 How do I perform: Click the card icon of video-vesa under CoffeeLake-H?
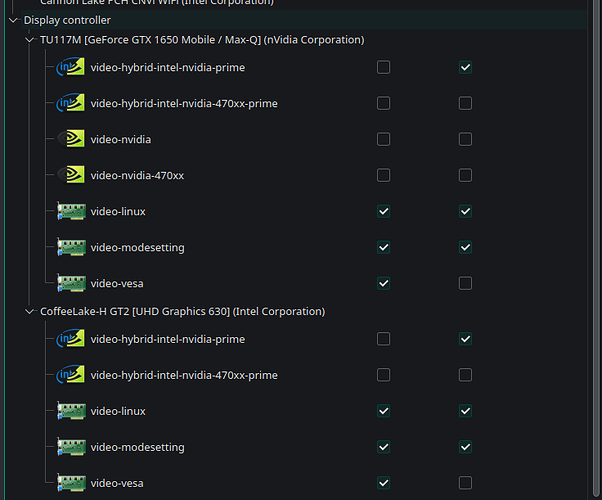71,483
